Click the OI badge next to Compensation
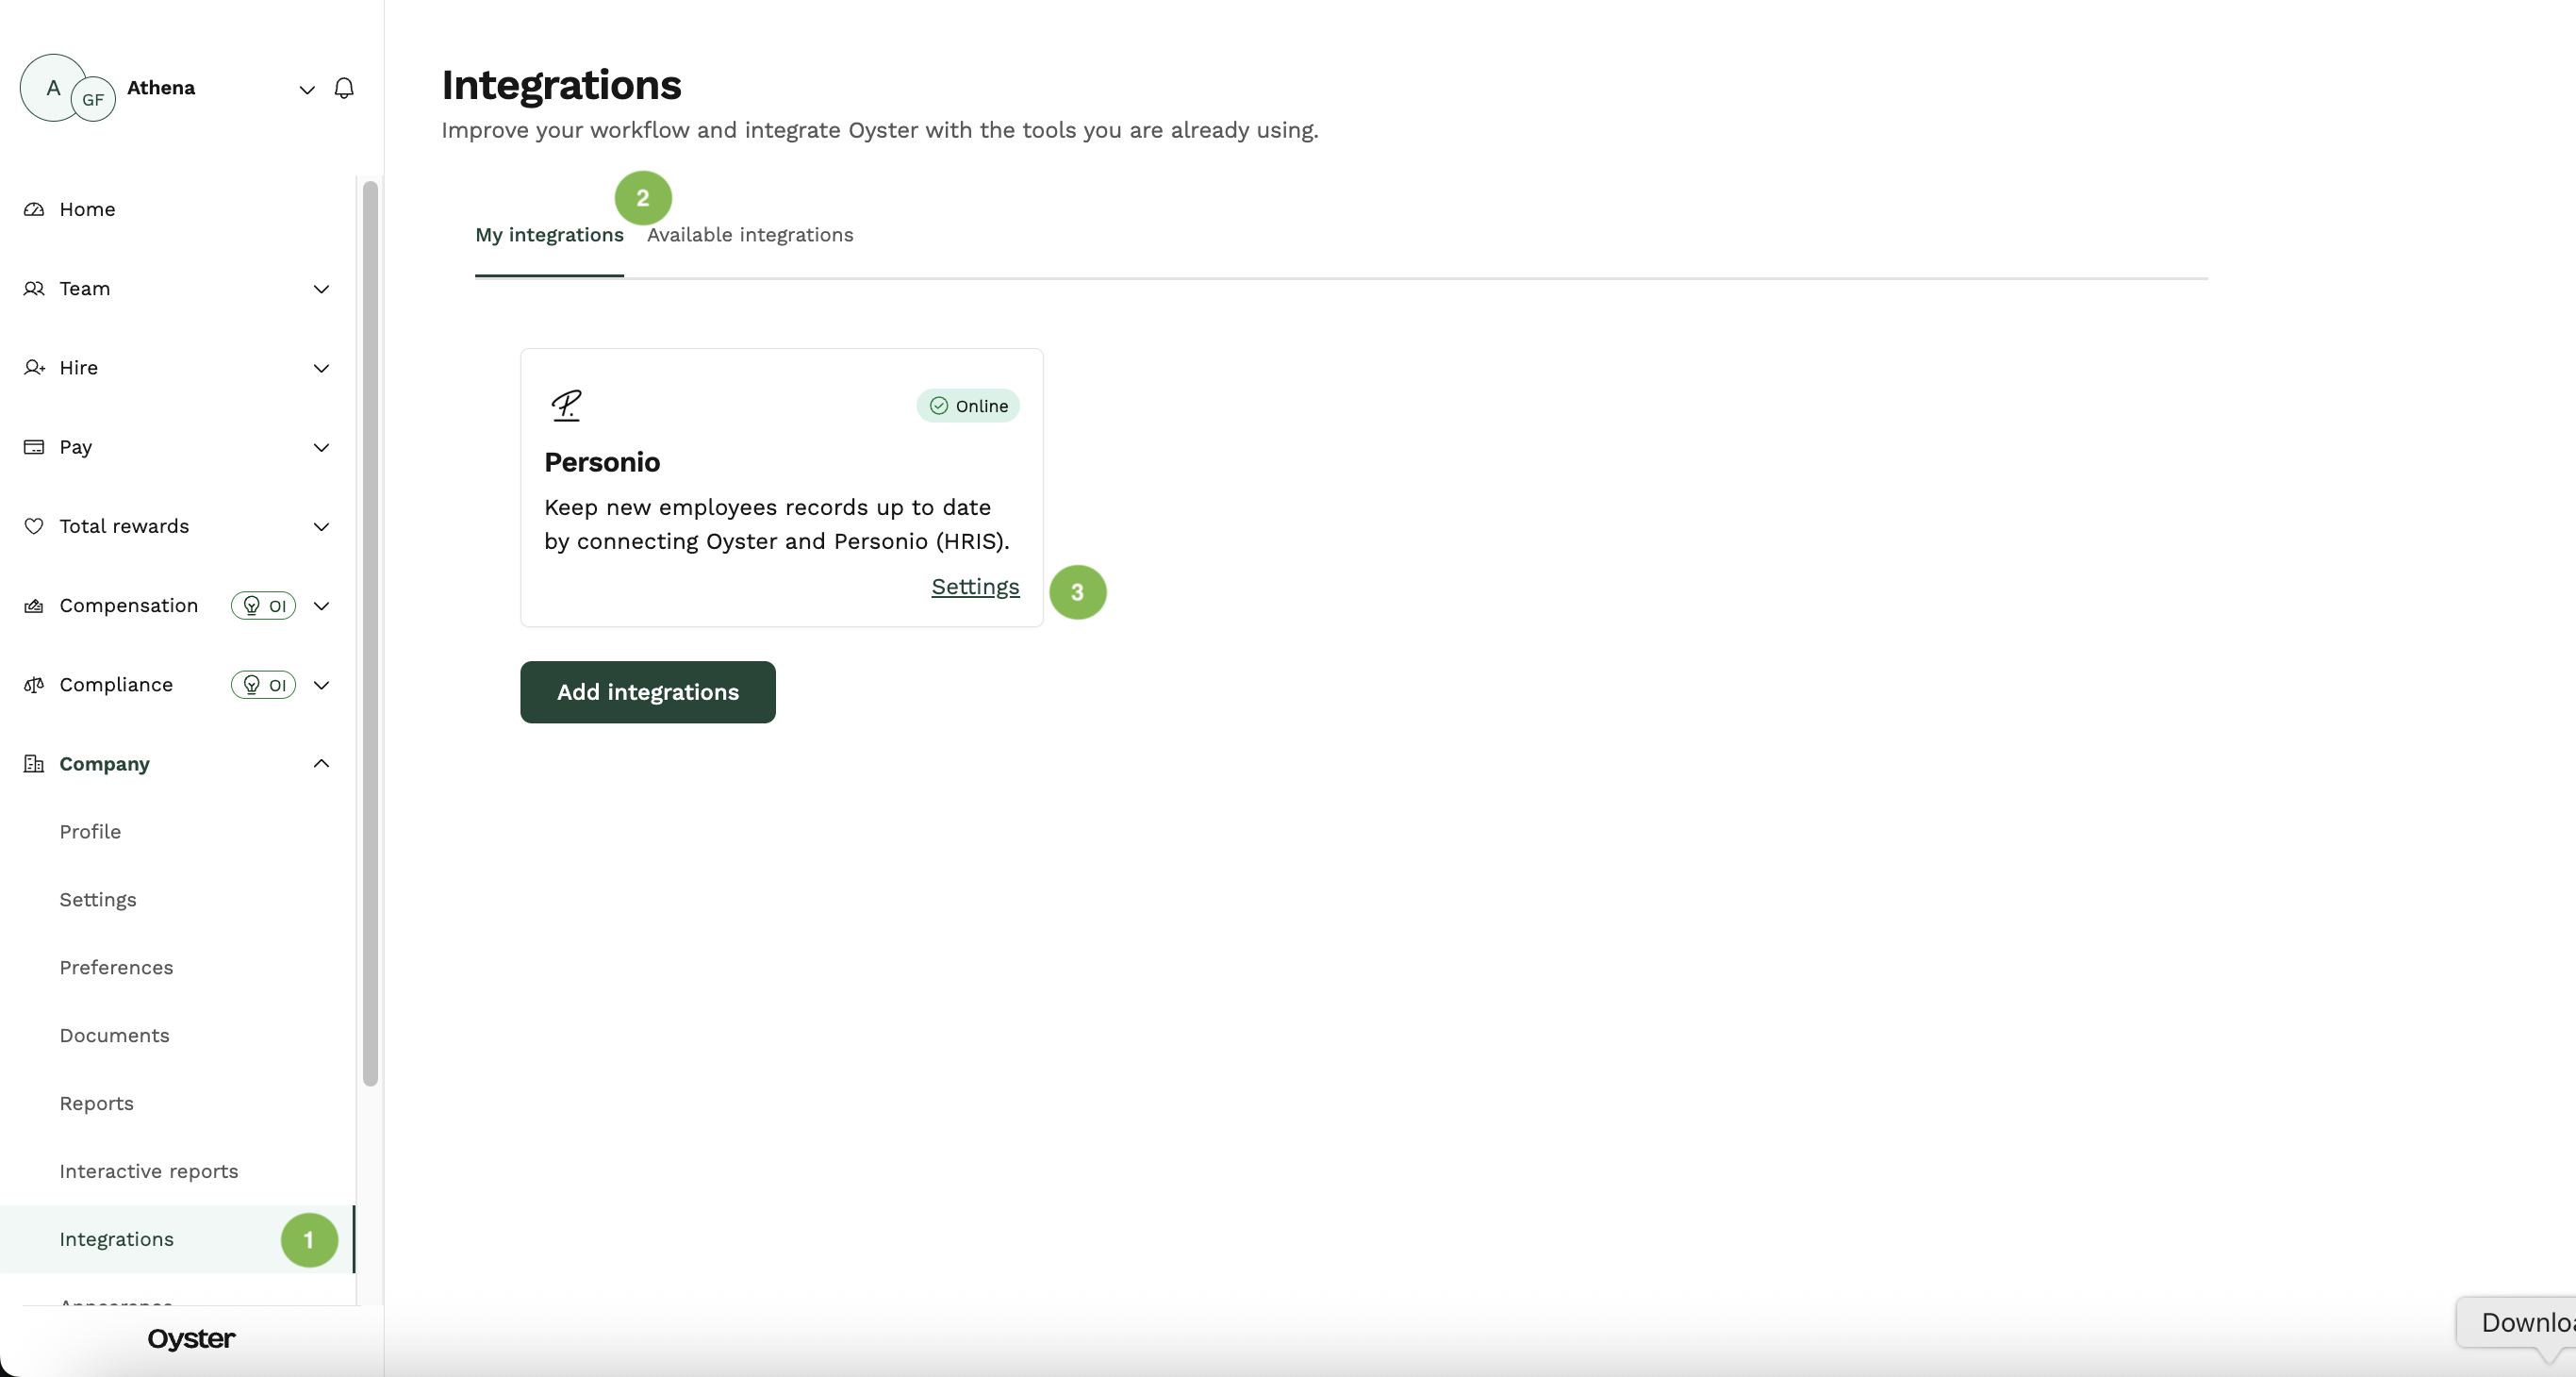The width and height of the screenshot is (2576, 1377). pos(264,605)
